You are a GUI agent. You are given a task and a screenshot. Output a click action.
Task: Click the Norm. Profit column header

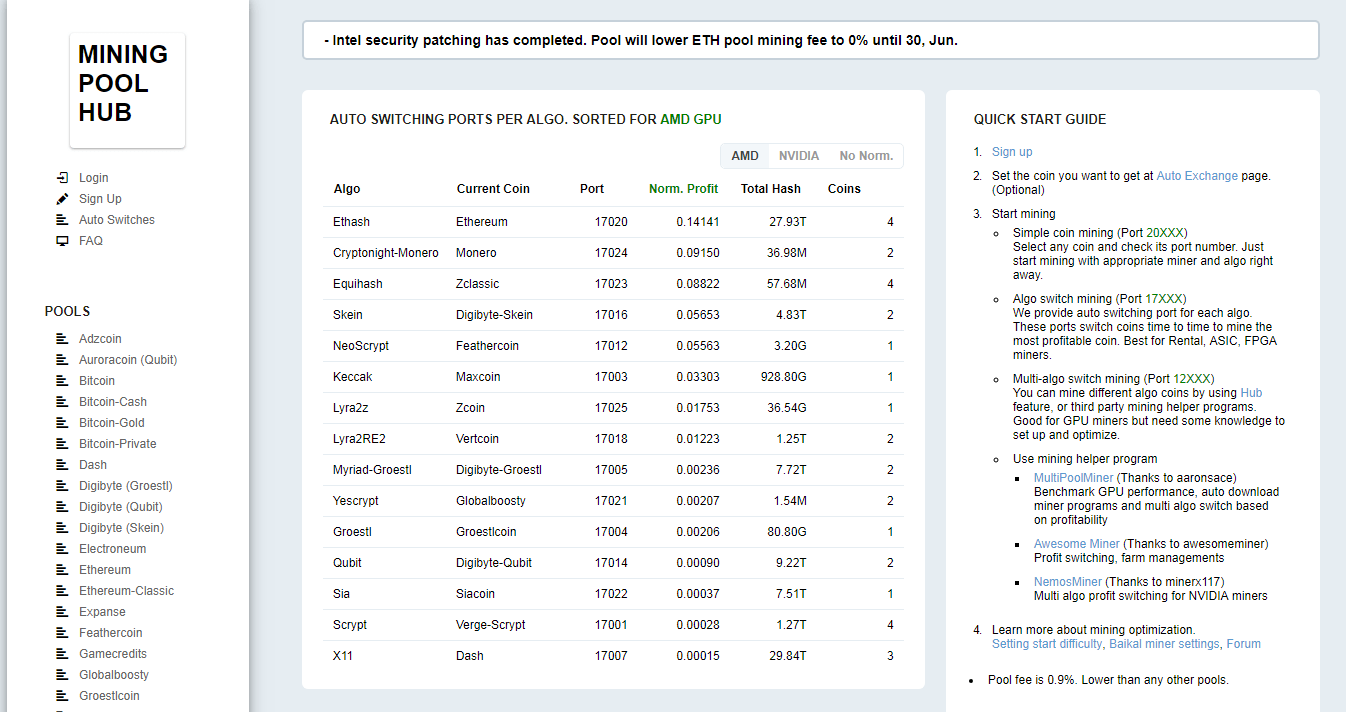(x=684, y=189)
